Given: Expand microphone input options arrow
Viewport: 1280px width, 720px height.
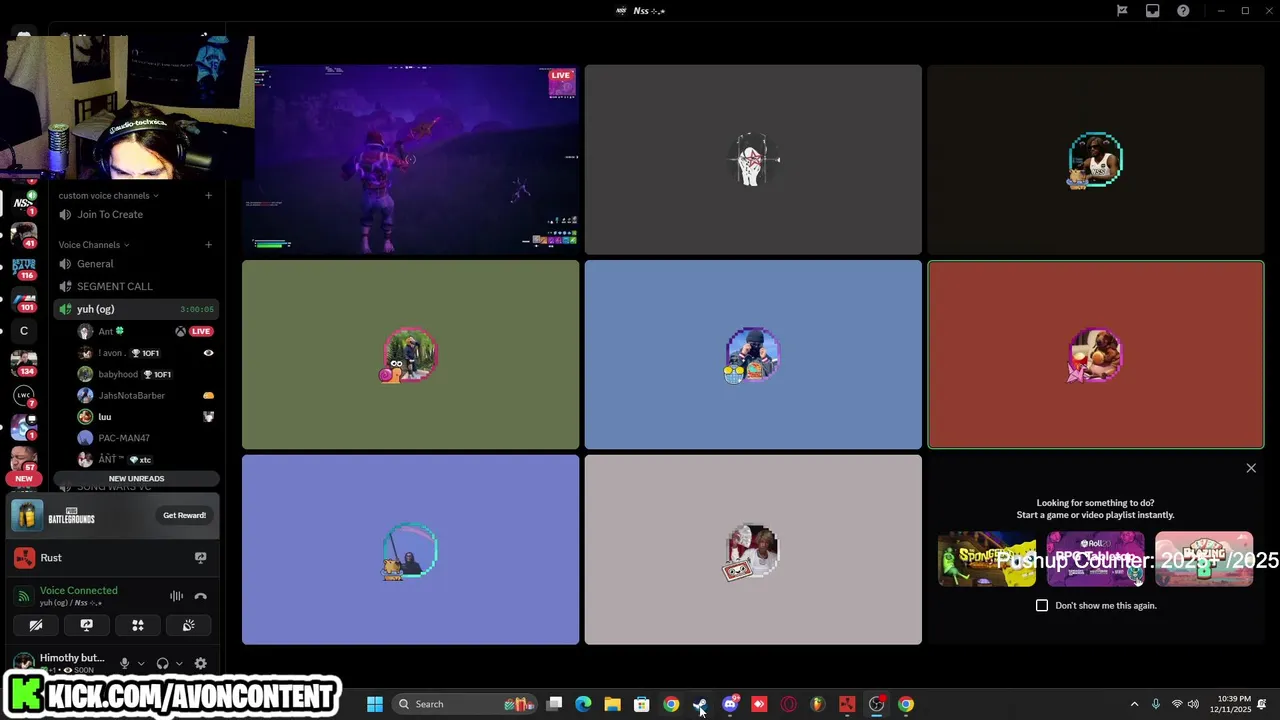Looking at the screenshot, I should 141,663.
